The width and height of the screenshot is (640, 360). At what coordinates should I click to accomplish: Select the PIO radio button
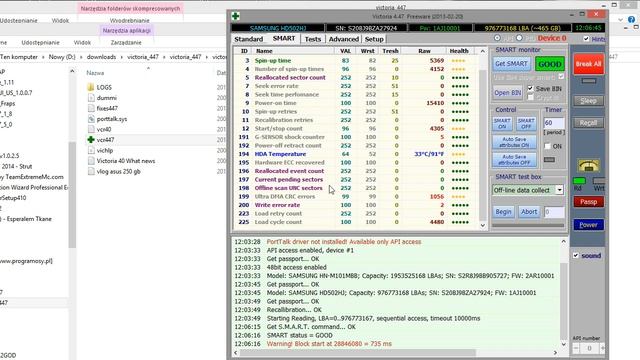point(519,38)
